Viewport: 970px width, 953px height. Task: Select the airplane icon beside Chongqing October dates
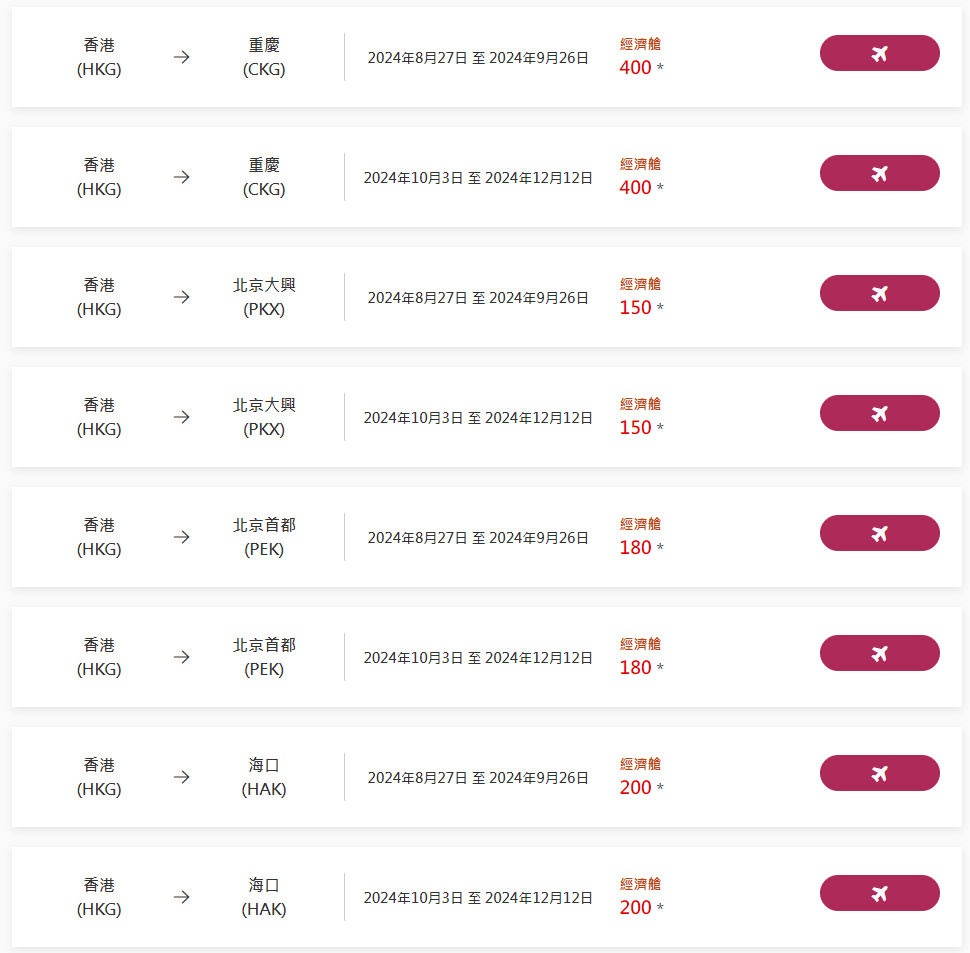879,173
